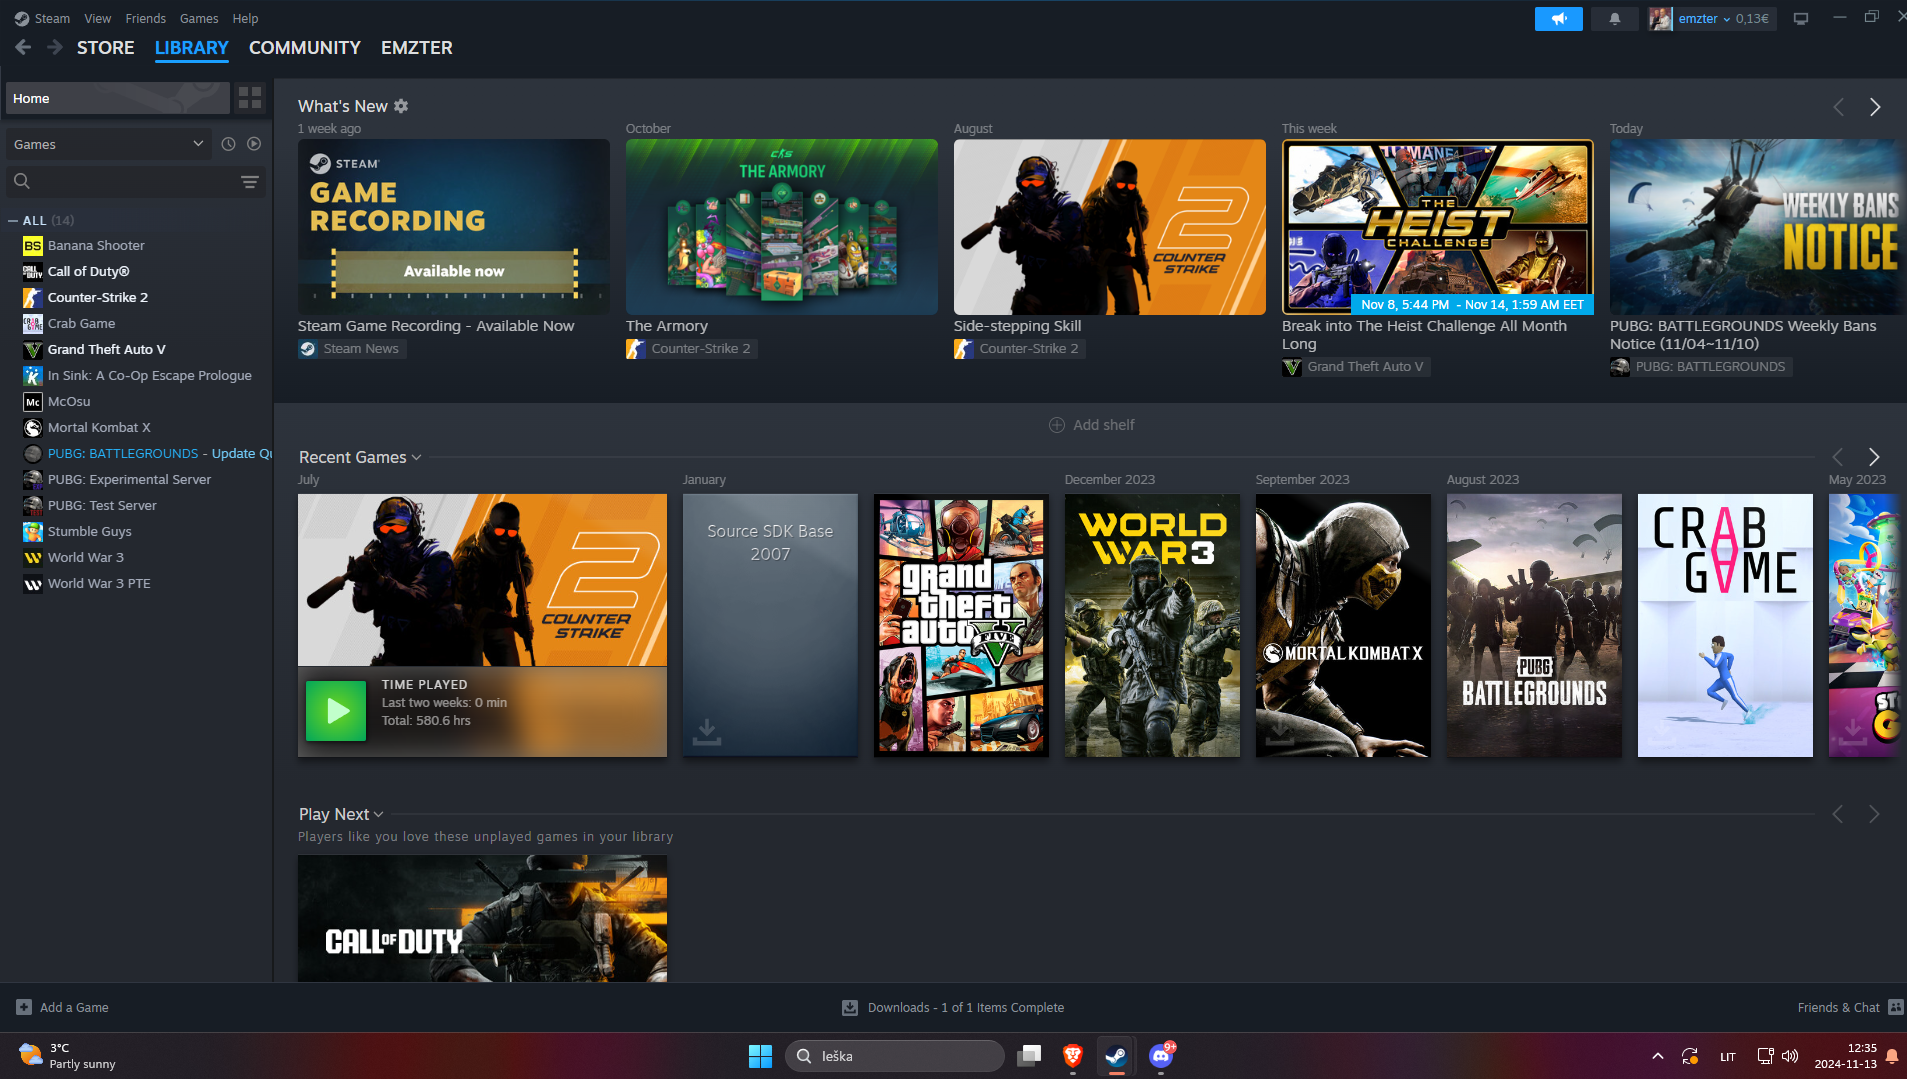Open Discord from the taskbar
This screenshot has height=1079, width=1907.
(x=1161, y=1055)
